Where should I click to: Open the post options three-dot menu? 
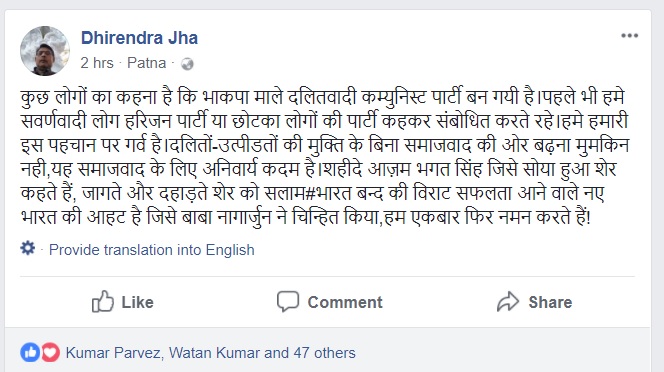(629, 36)
